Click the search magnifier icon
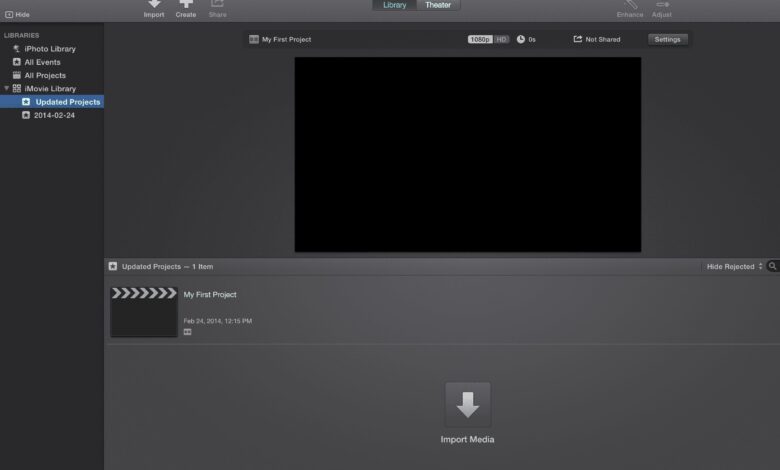The image size is (780, 470). pos(773,267)
